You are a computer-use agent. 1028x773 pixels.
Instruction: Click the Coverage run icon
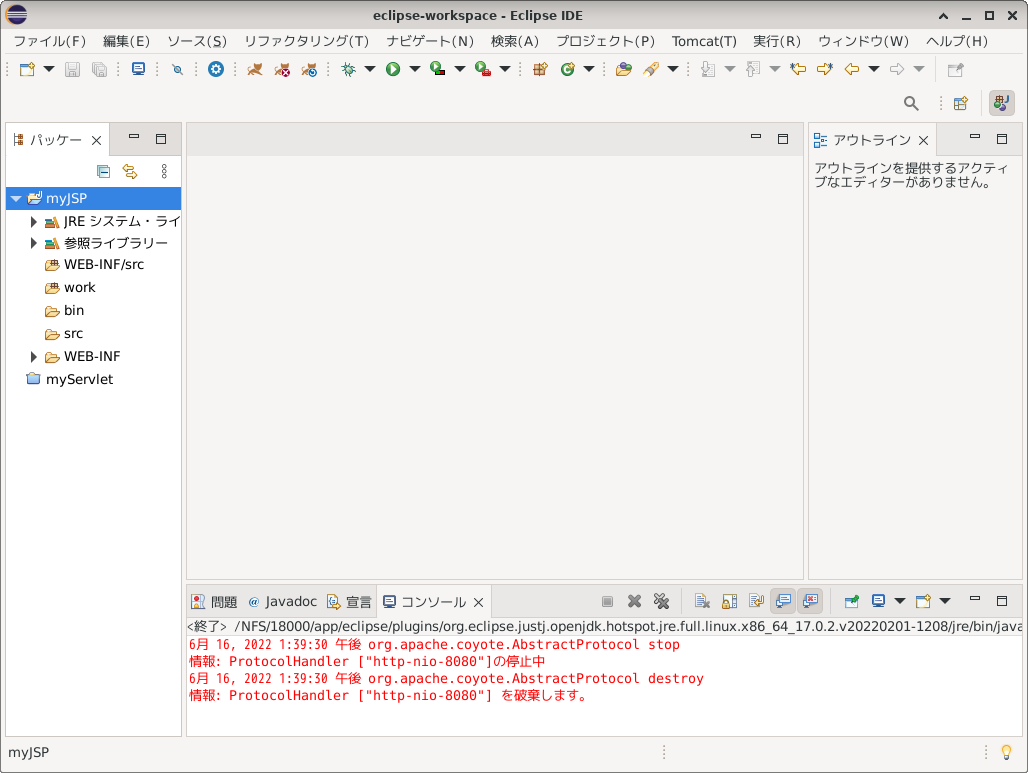(x=437, y=69)
